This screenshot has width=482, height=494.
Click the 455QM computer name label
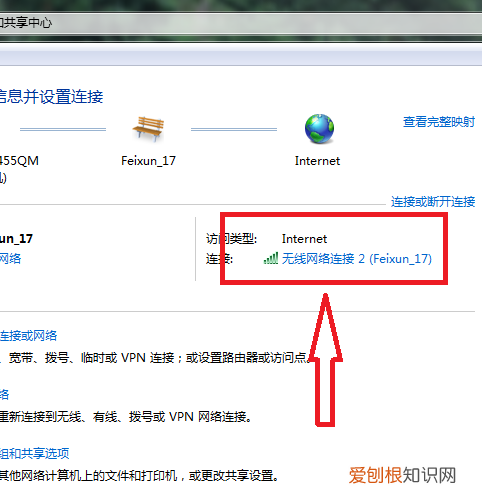[19, 161]
